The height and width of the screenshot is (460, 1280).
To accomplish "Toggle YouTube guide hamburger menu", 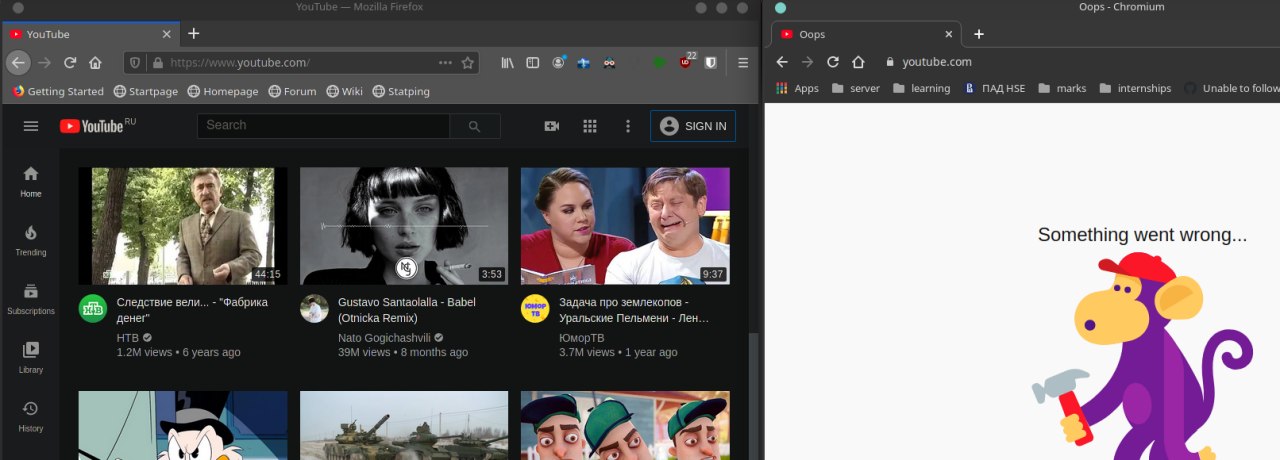I will [31, 126].
